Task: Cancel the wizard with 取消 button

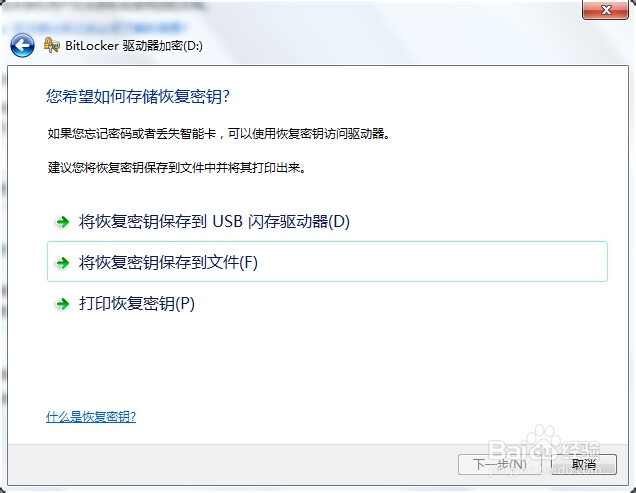Action: (x=584, y=464)
